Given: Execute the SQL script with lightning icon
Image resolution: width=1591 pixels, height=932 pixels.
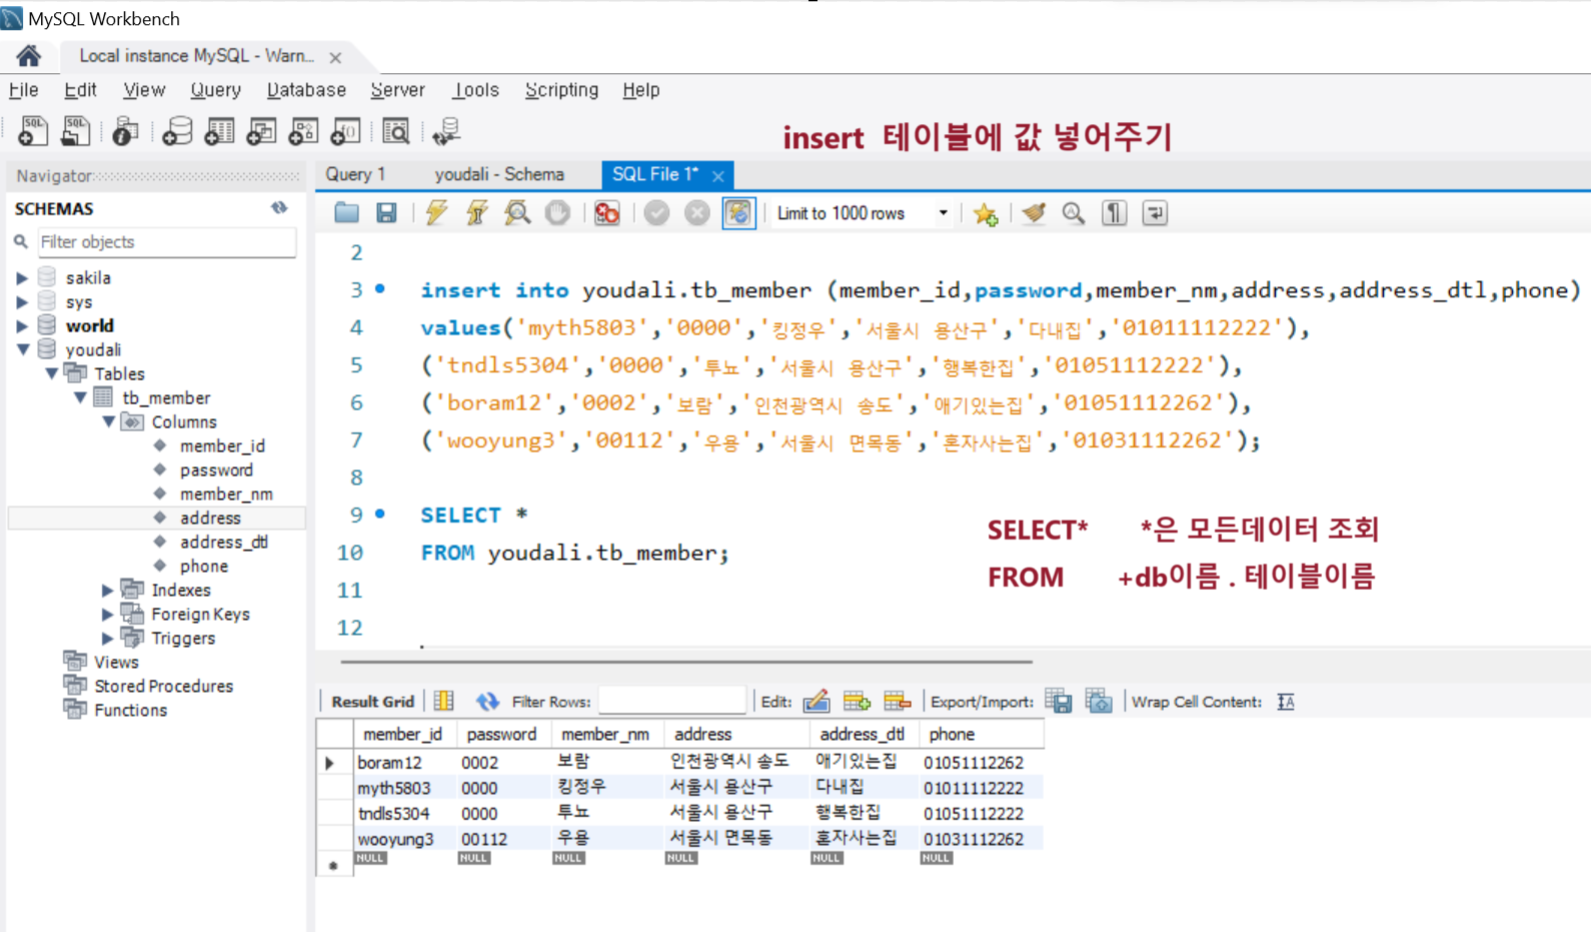Looking at the screenshot, I should pyautogui.click(x=436, y=213).
